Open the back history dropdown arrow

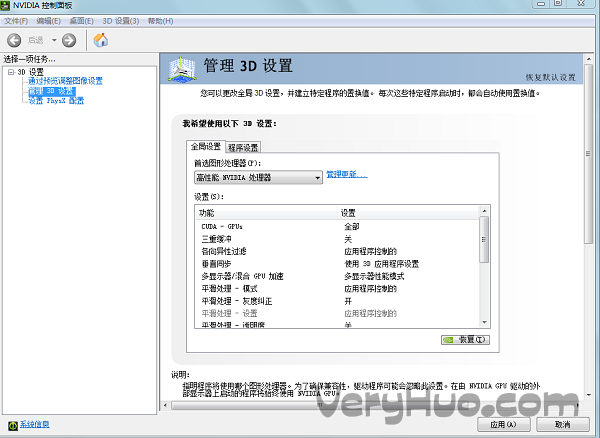pos(53,40)
